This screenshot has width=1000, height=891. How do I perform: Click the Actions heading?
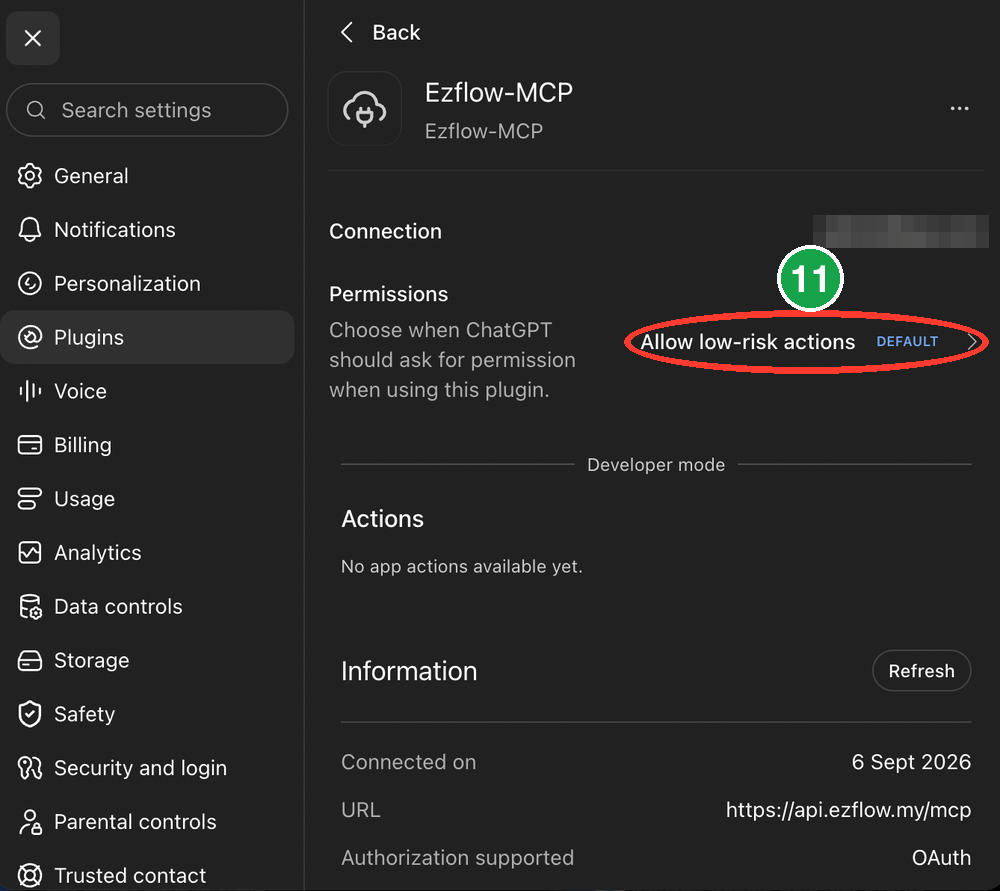(x=382, y=519)
